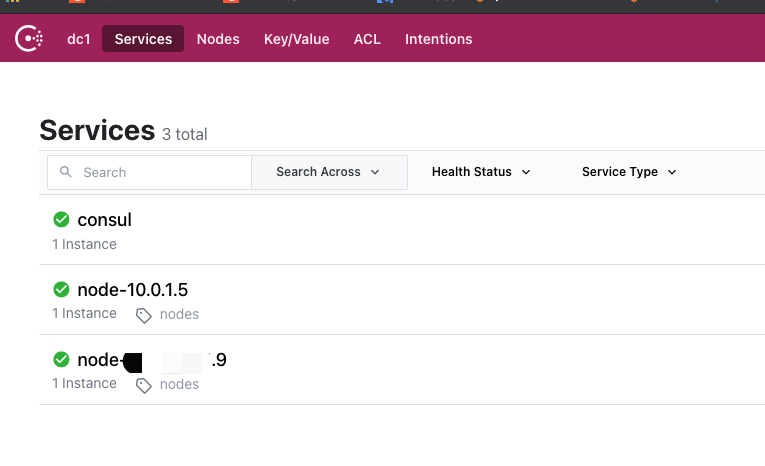This screenshot has height=466, width=765.
Task: Open the Service Type filter dropdown
Action: pyautogui.click(x=629, y=172)
